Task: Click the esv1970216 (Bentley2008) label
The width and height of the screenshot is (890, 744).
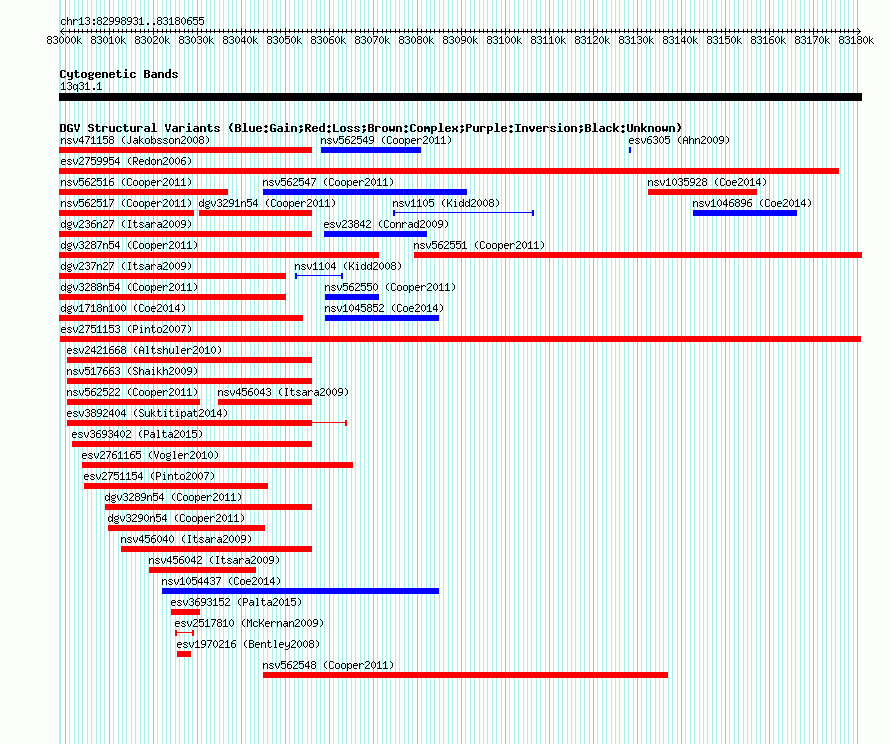Action: pyautogui.click(x=248, y=644)
